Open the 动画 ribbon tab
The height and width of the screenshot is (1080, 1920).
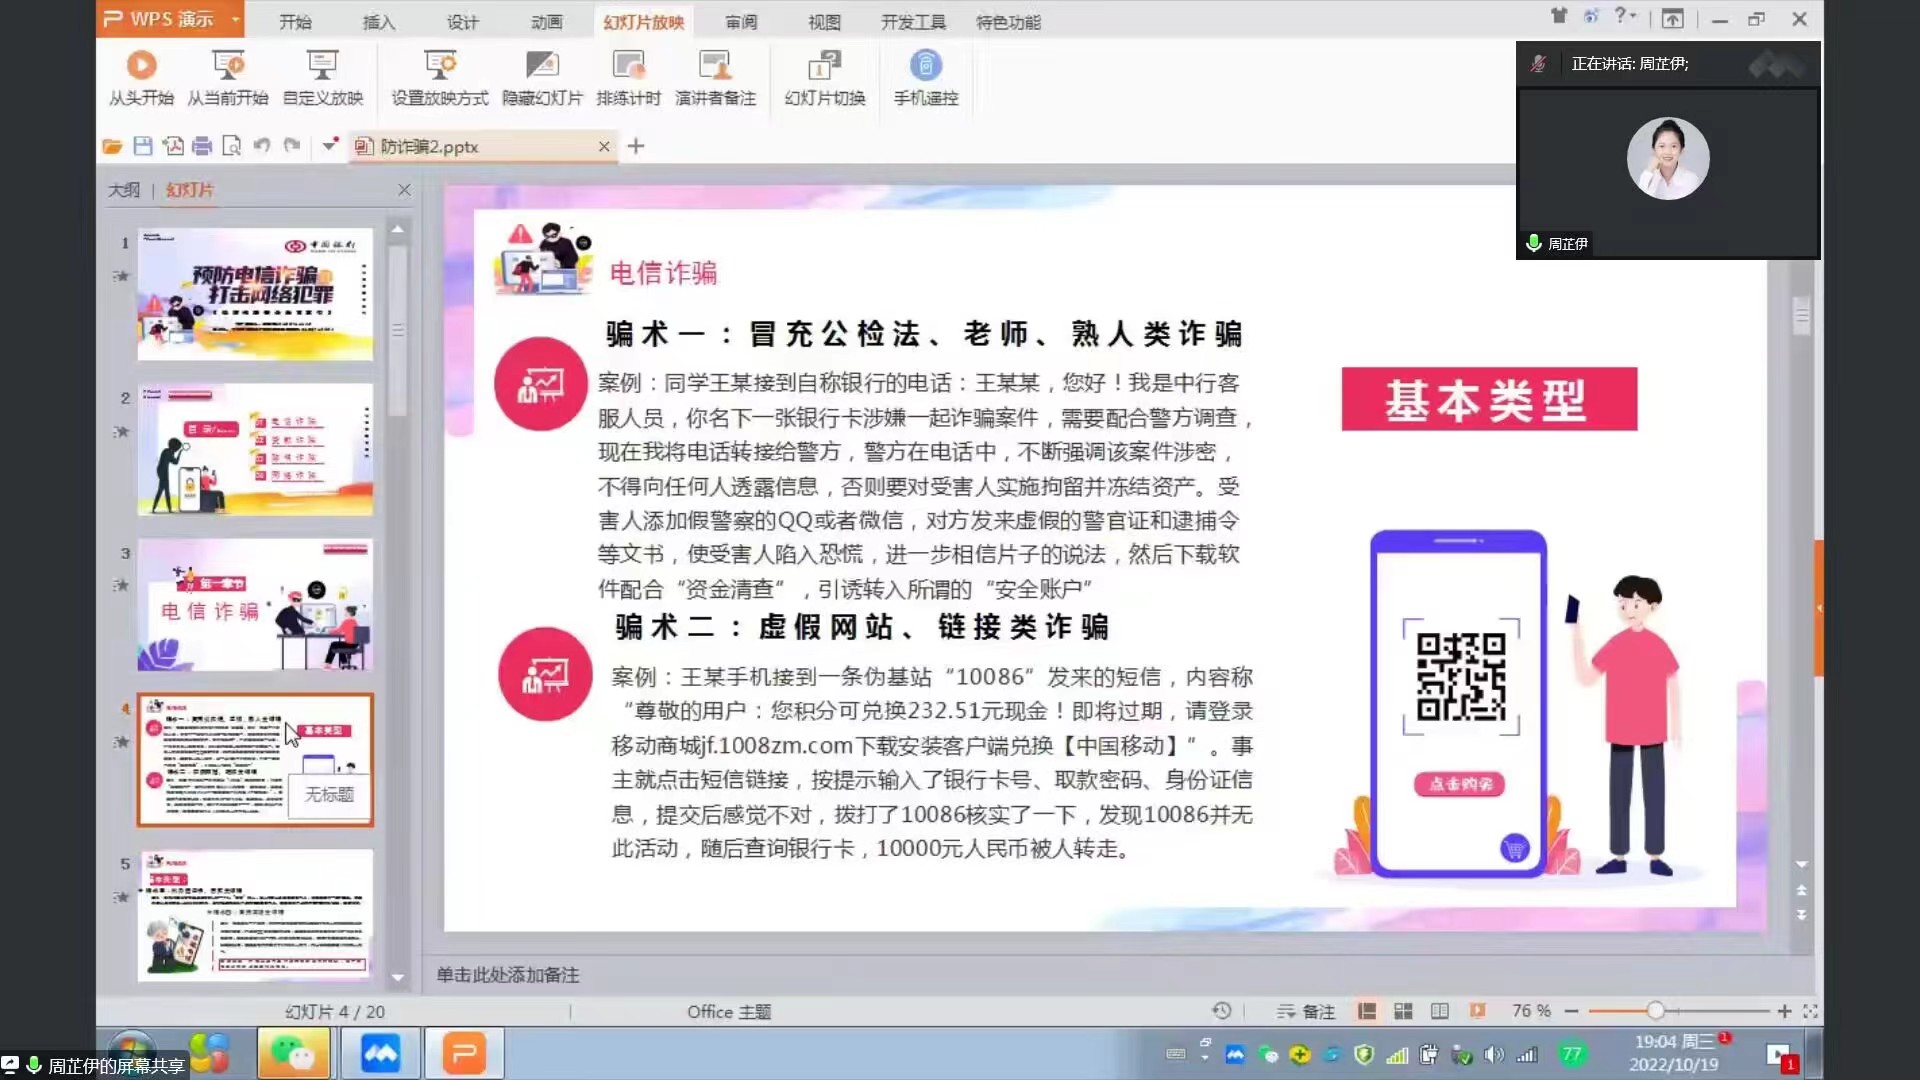pos(546,22)
